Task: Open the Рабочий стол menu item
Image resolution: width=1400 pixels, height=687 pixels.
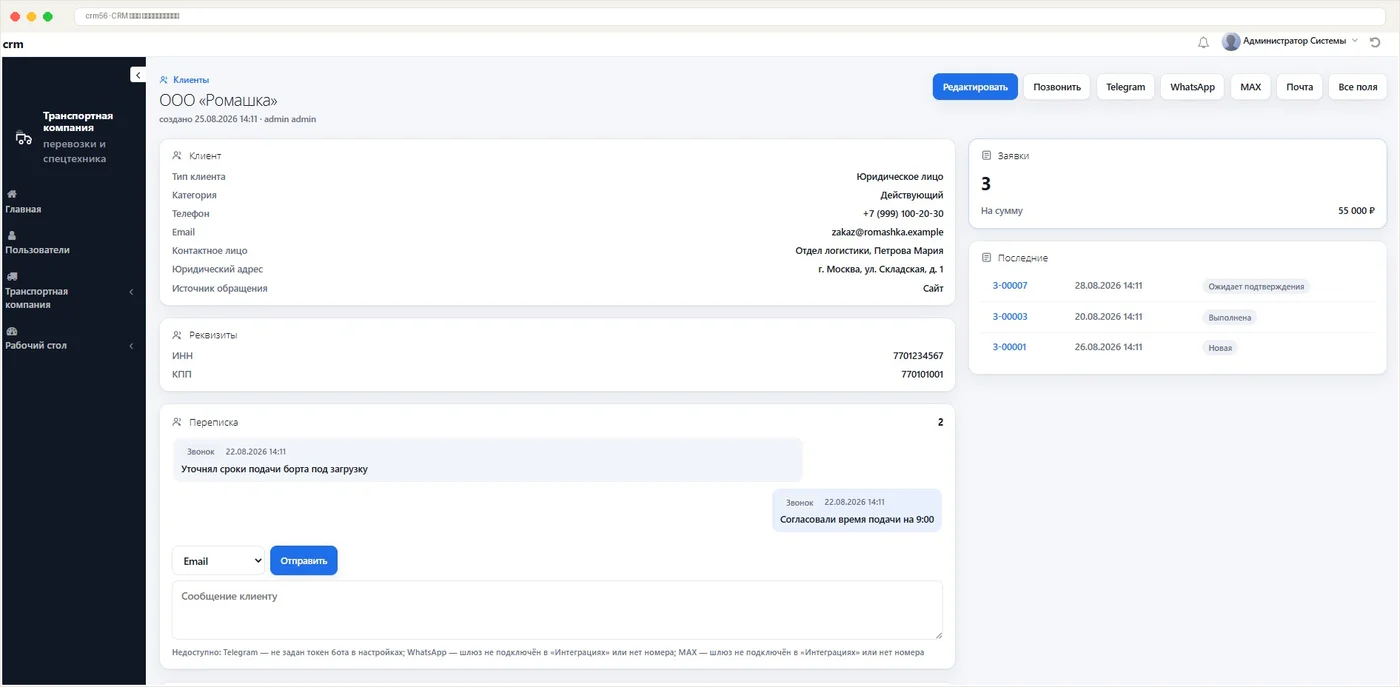Action: coord(36,345)
